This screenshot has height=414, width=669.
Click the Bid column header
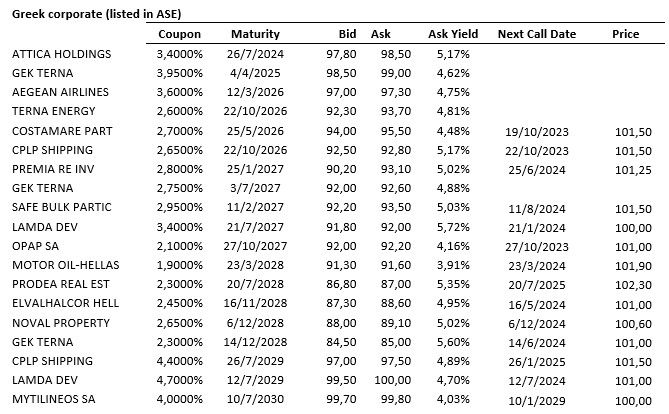348,34
